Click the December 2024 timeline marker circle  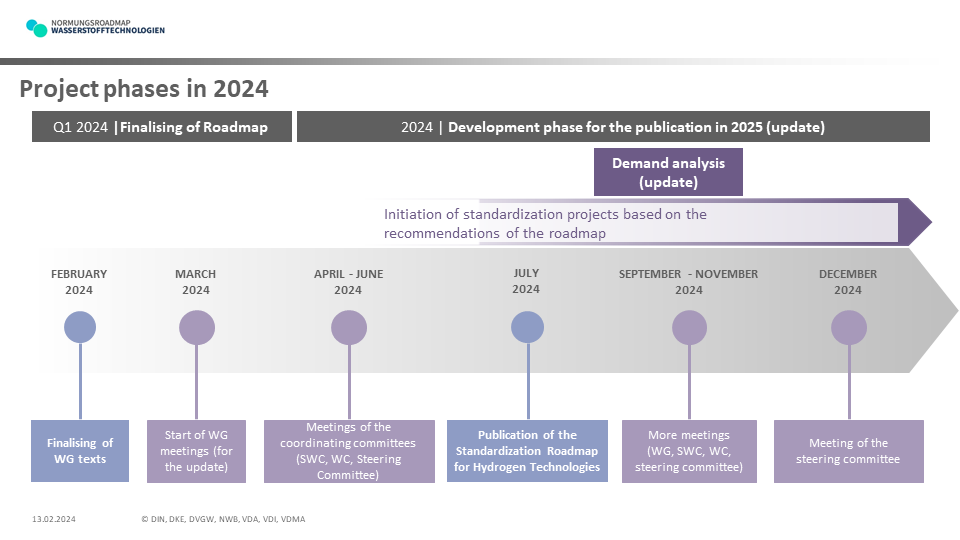click(x=849, y=327)
